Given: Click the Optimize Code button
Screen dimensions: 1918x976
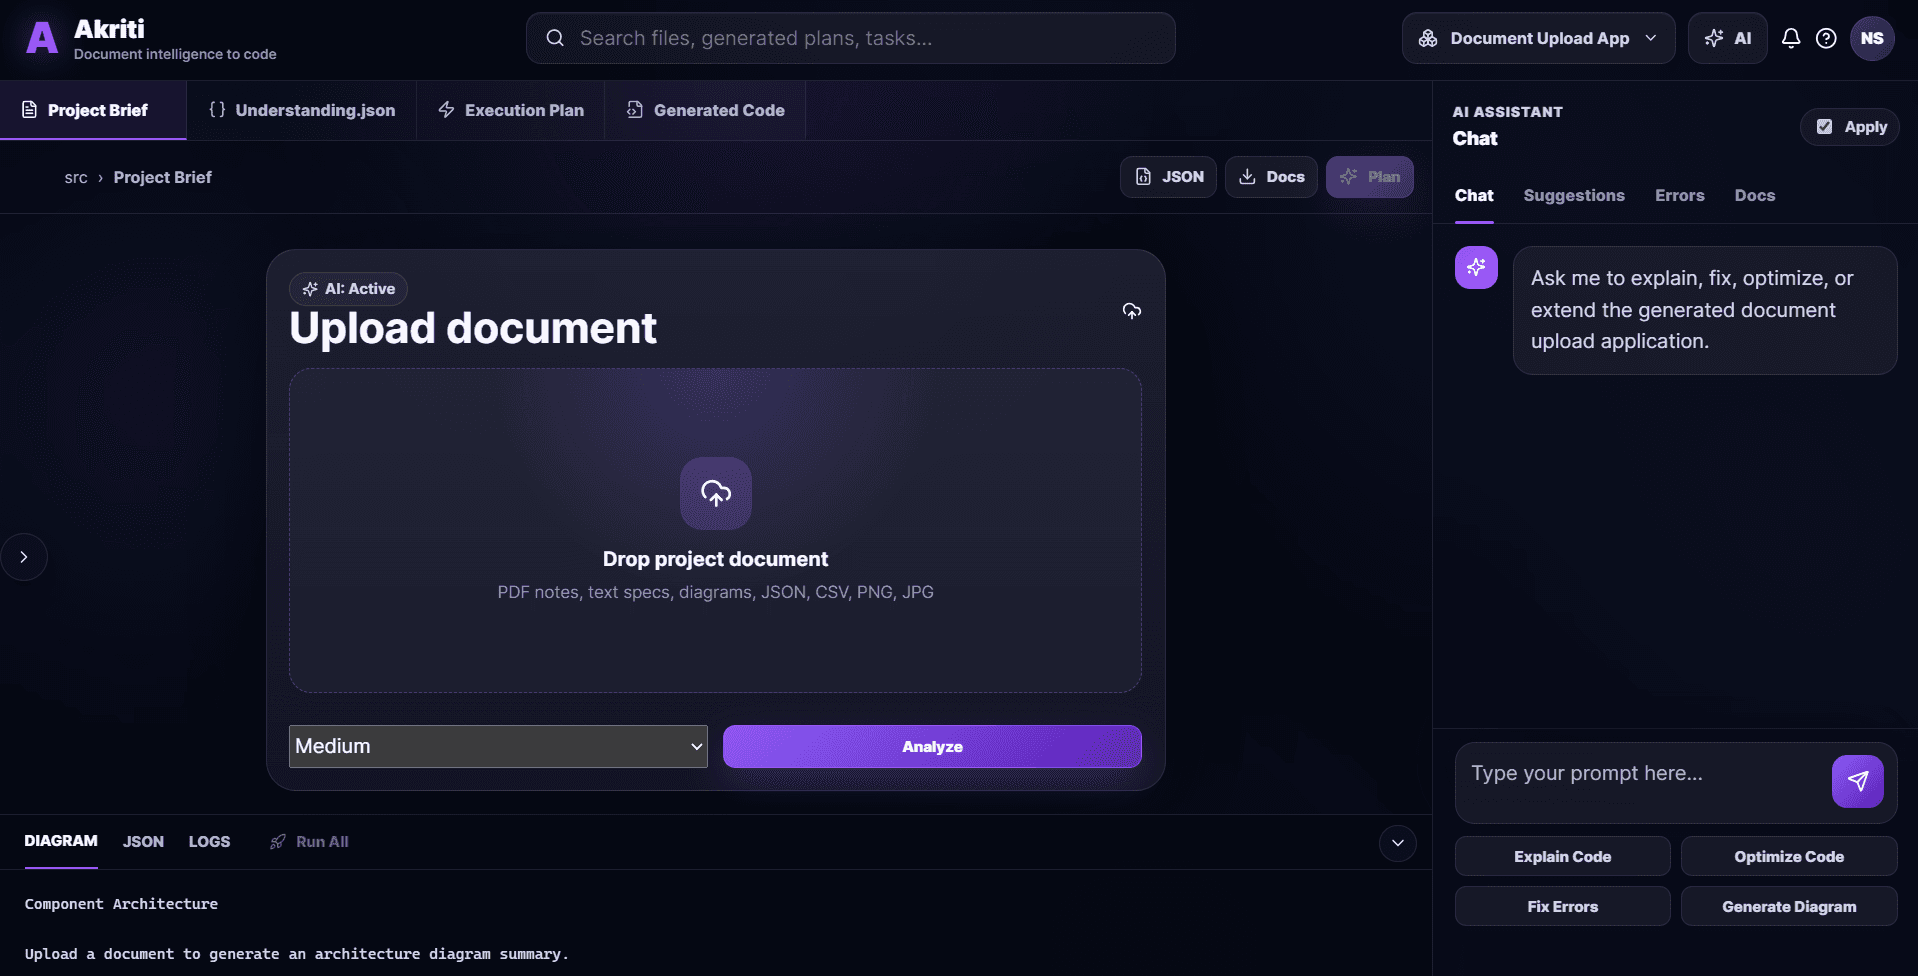Looking at the screenshot, I should (1789, 856).
